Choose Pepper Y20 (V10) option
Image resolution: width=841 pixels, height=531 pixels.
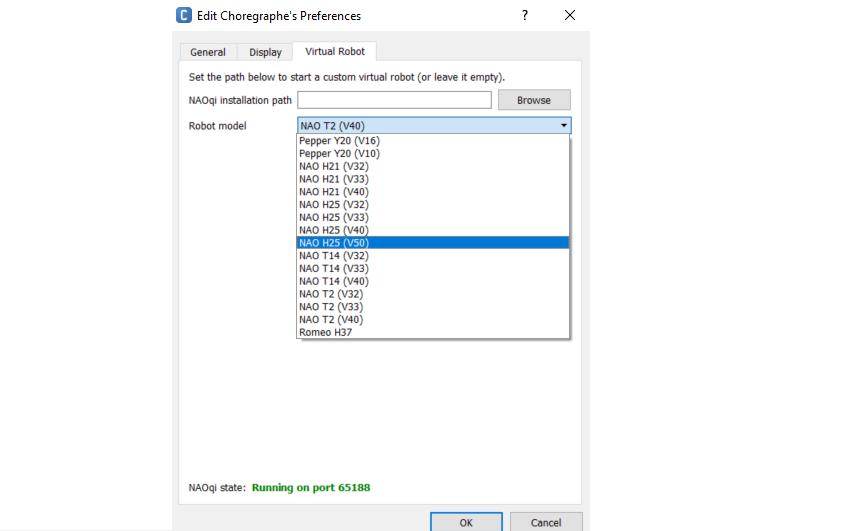(x=433, y=153)
